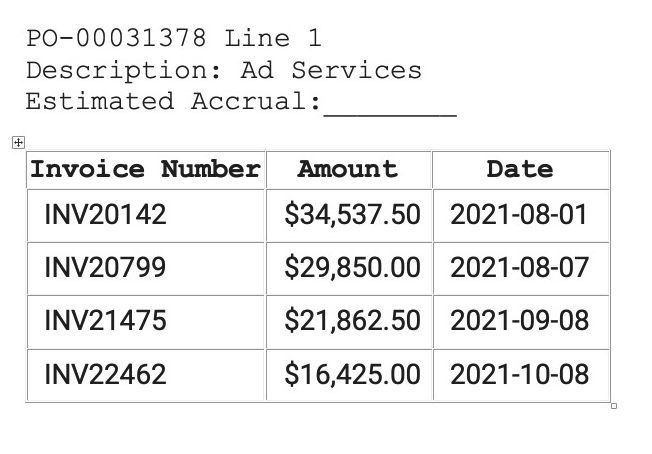
Task: Click date 2021-08-07
Action: [x=519, y=267]
